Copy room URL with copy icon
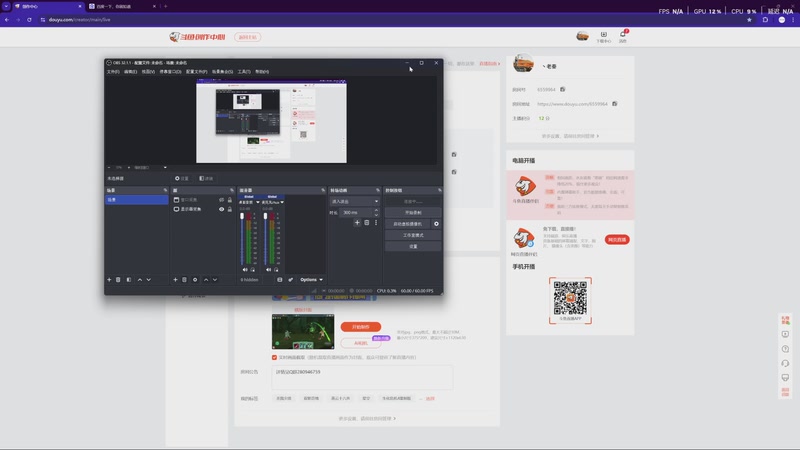Image resolution: width=800 pixels, height=450 pixels. 615,104
